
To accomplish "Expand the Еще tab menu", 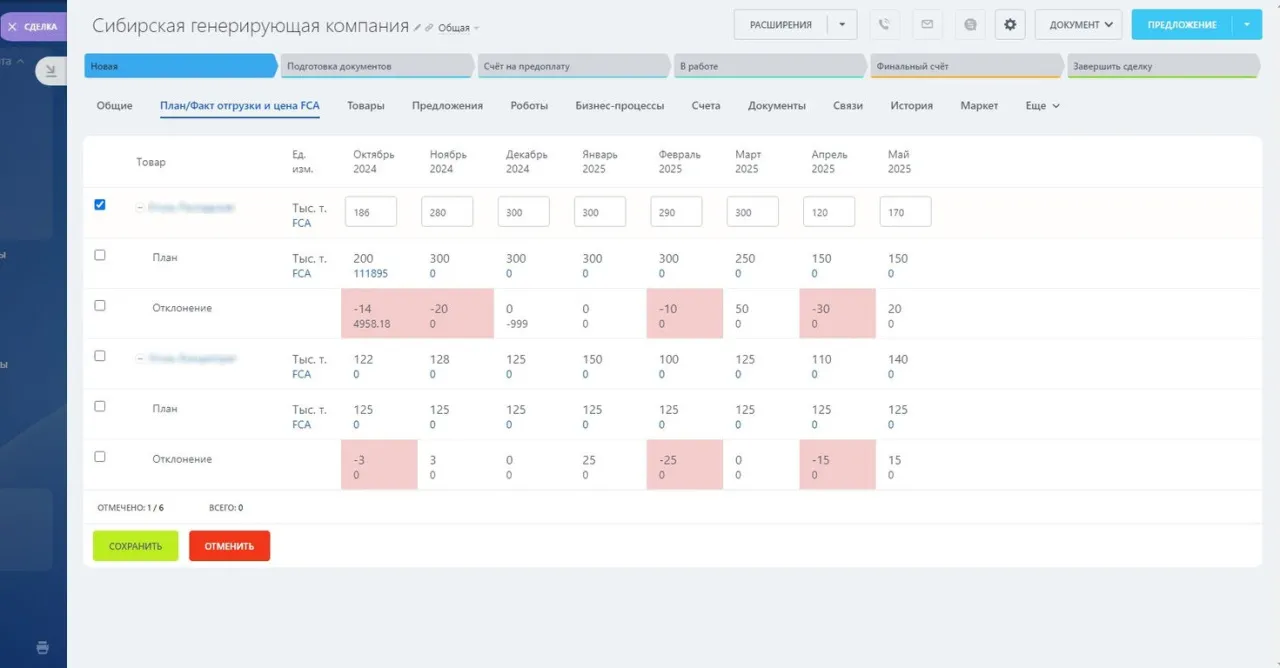I will pyautogui.click(x=1042, y=106).
